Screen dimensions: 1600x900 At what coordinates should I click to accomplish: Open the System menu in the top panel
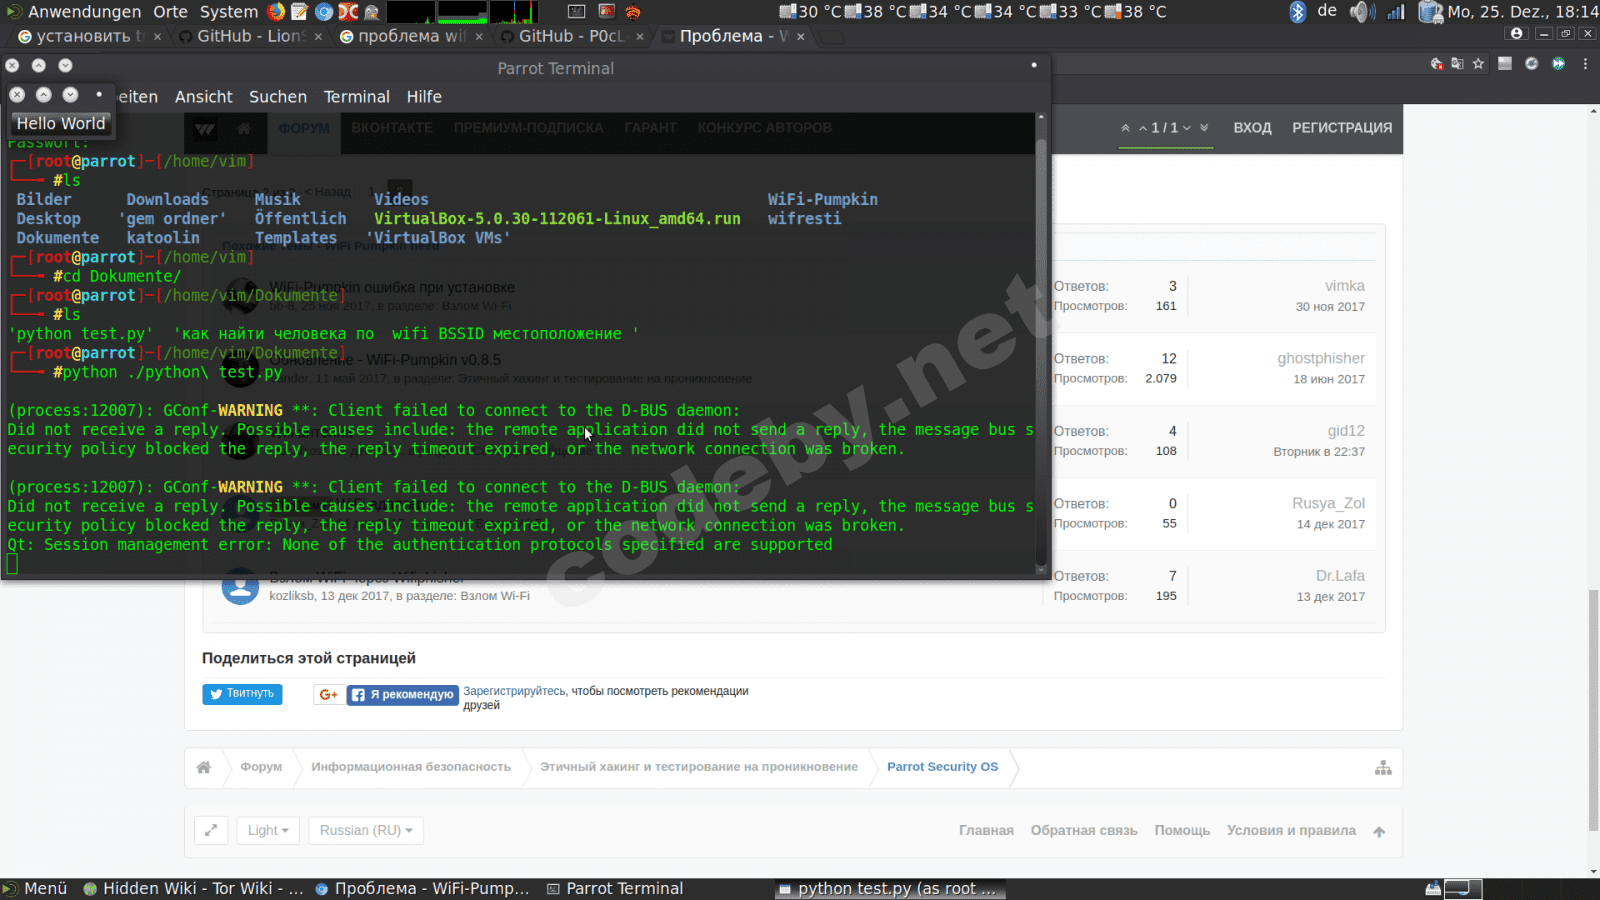click(x=229, y=12)
